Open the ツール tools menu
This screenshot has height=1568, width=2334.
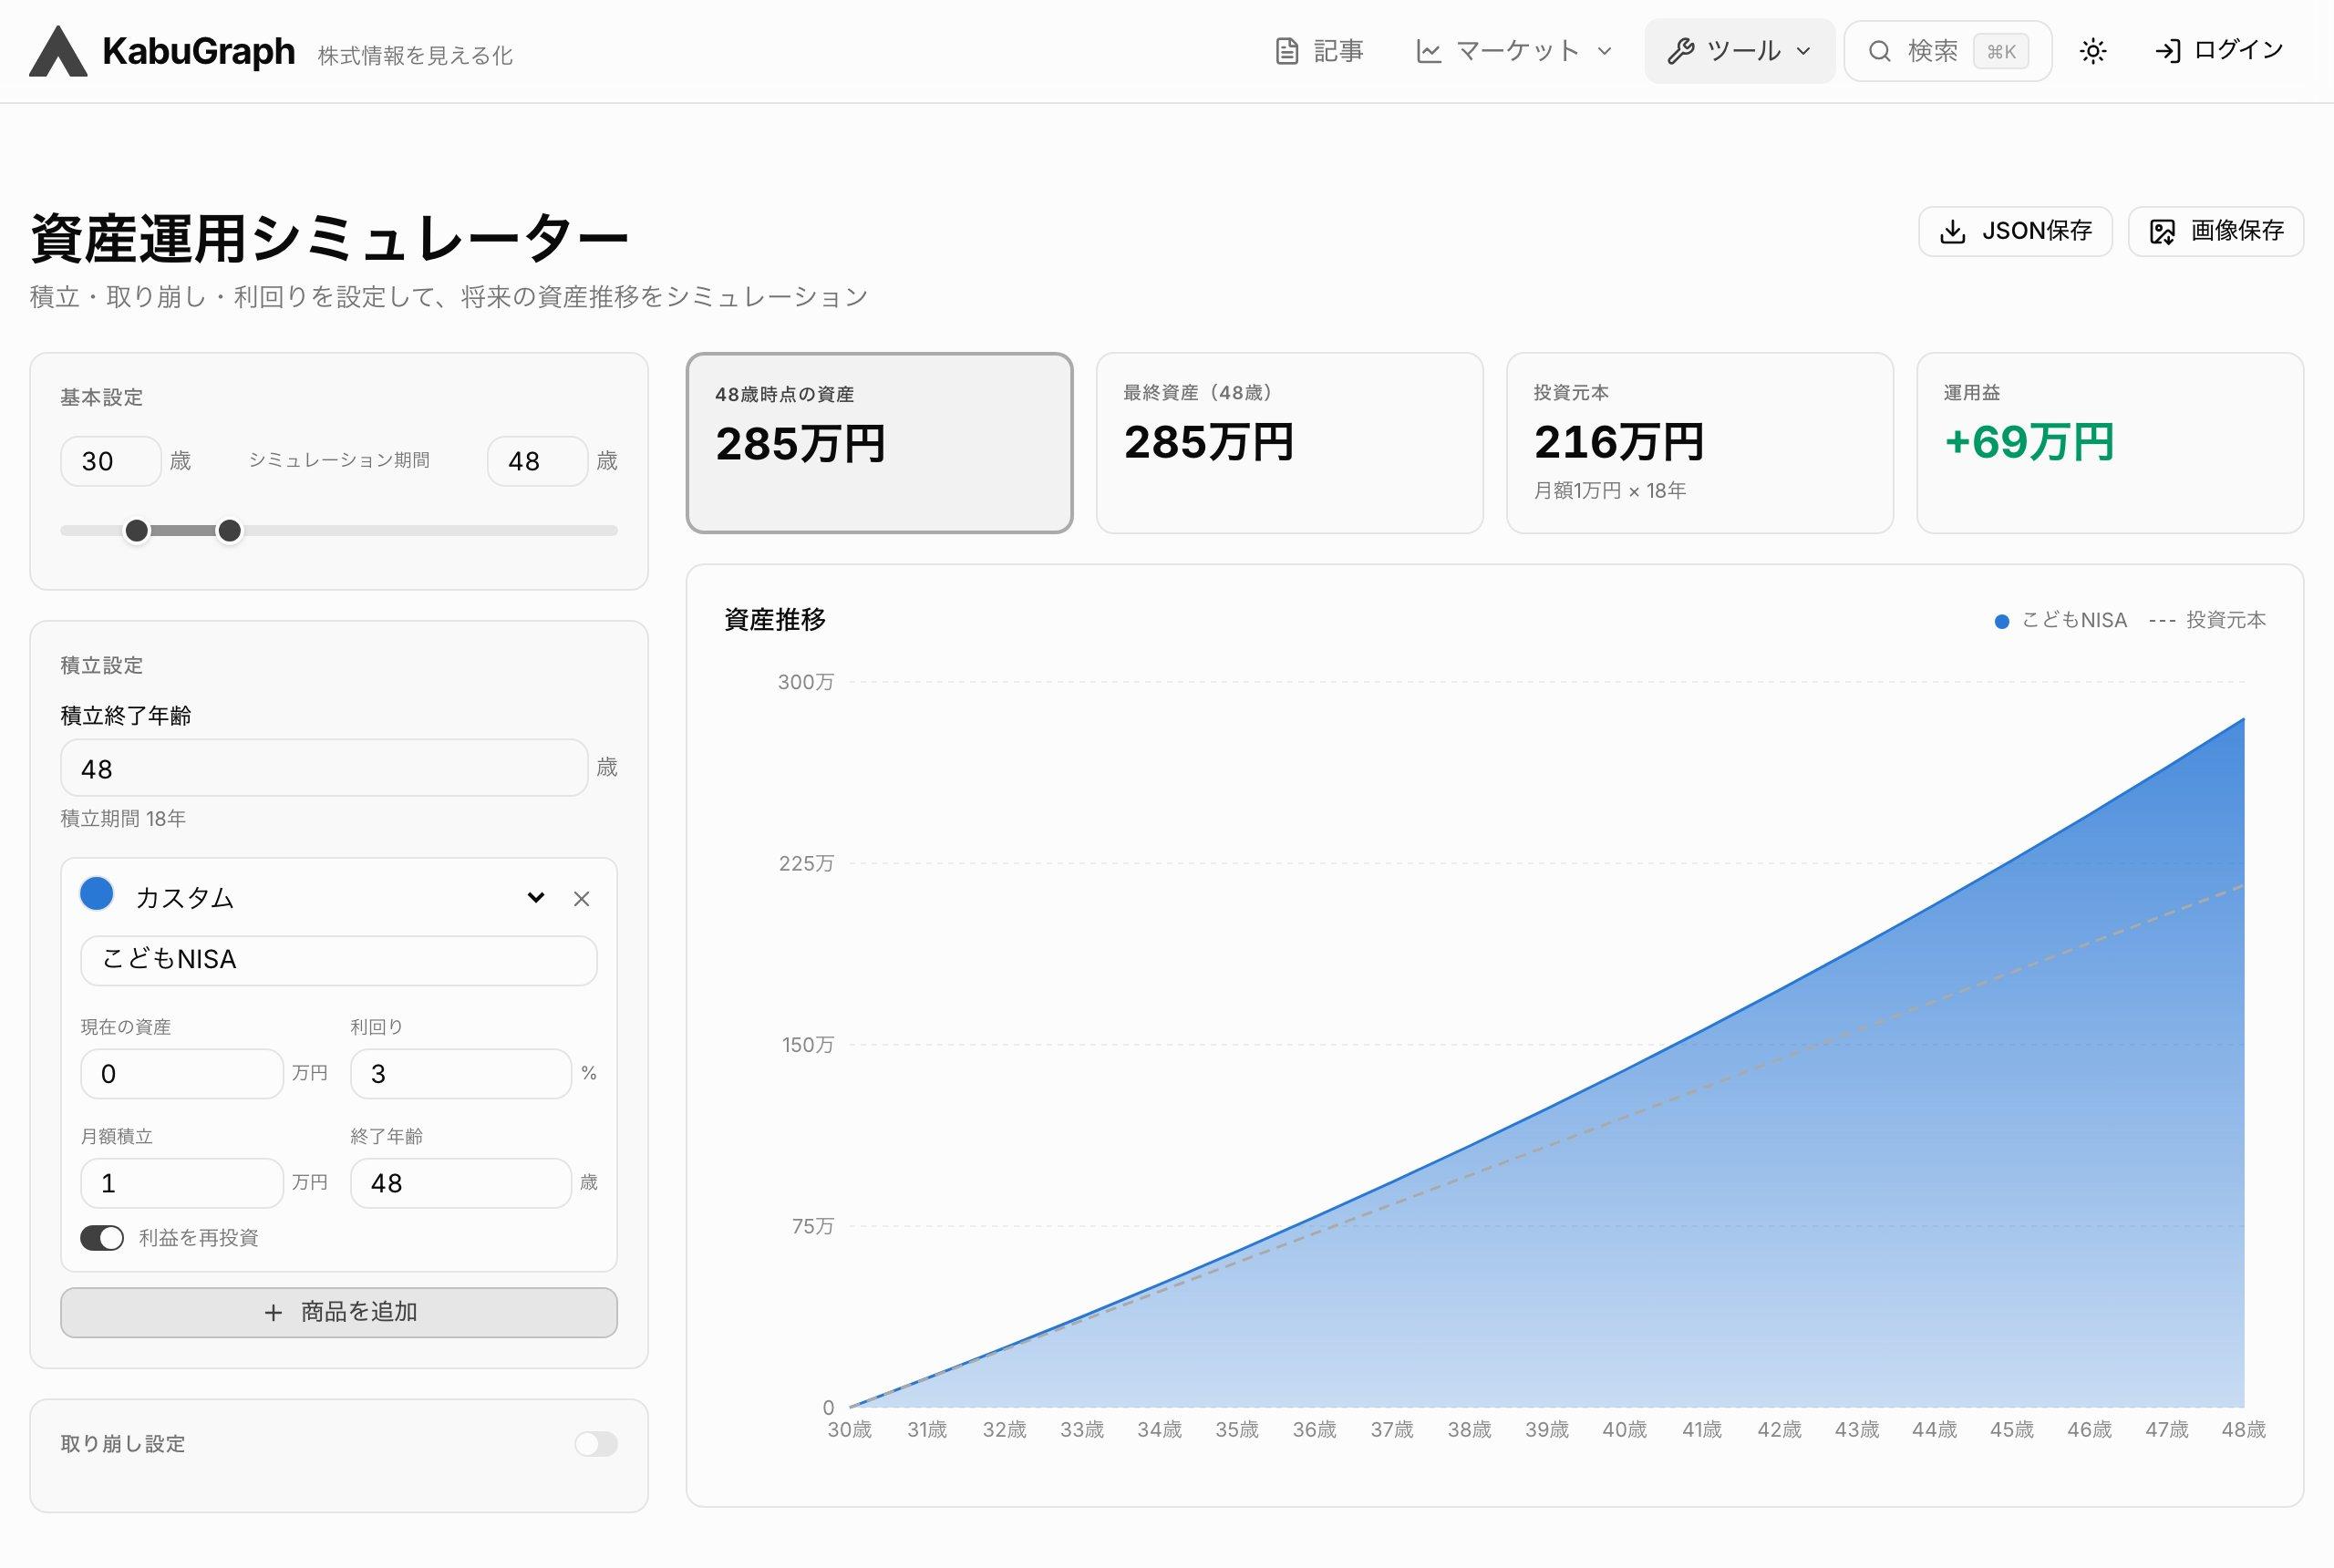(x=1739, y=51)
